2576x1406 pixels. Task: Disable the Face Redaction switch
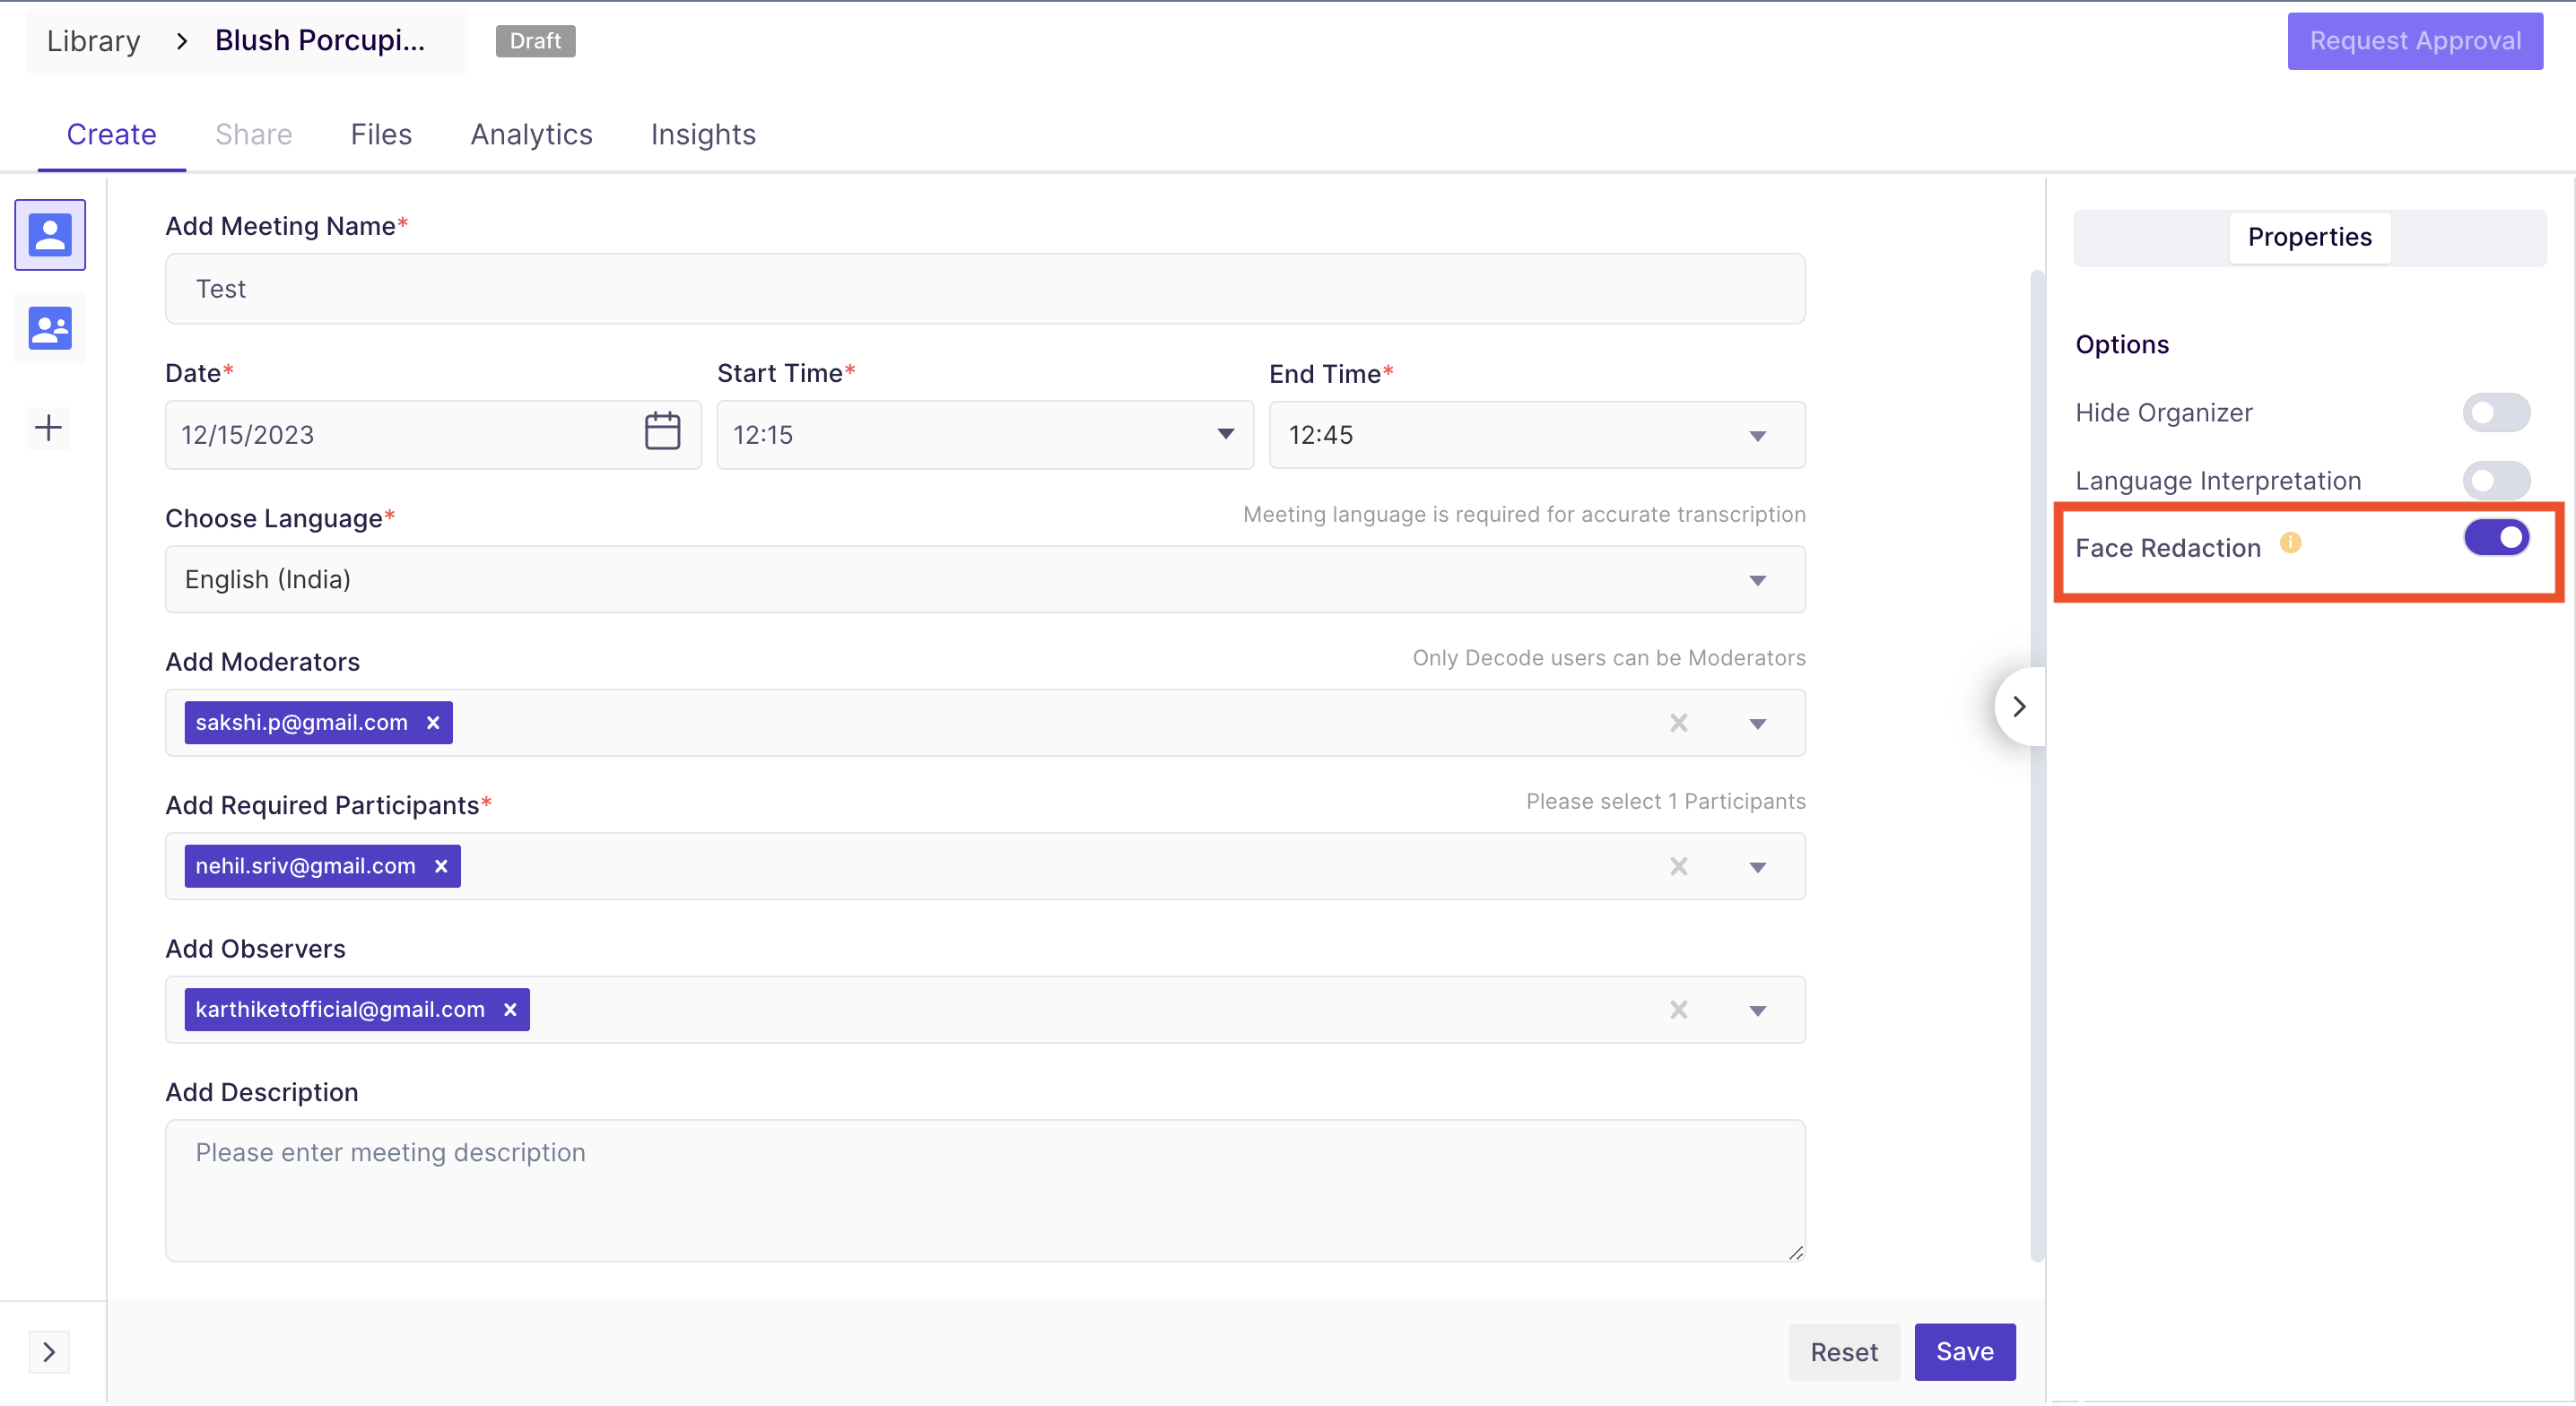click(2496, 538)
